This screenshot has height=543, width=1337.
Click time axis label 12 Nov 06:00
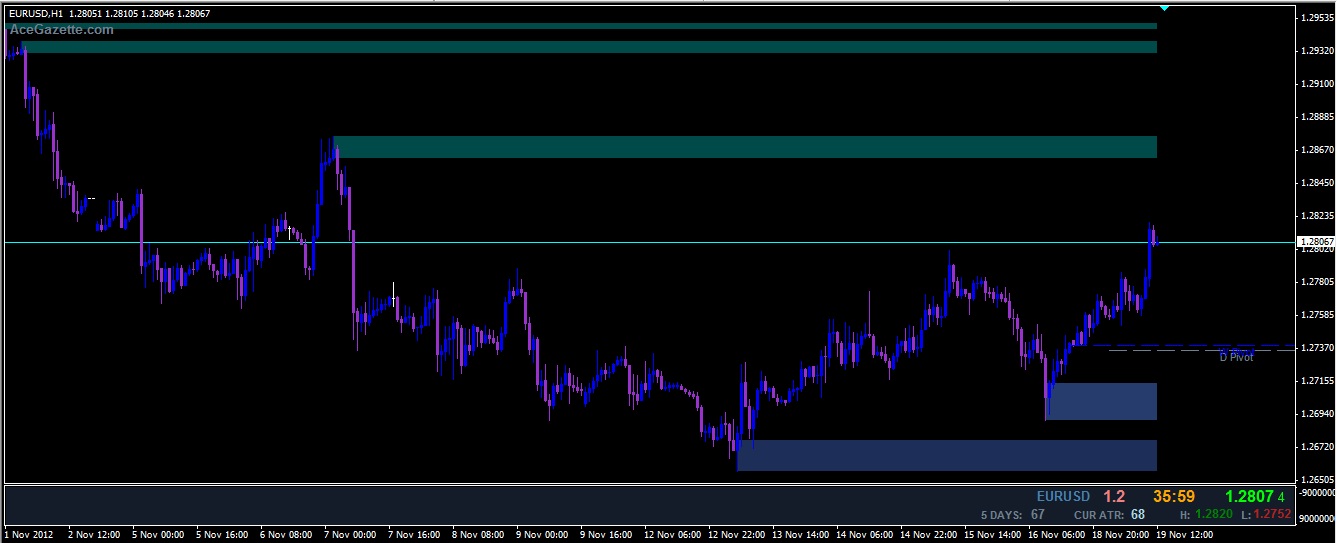[672, 535]
